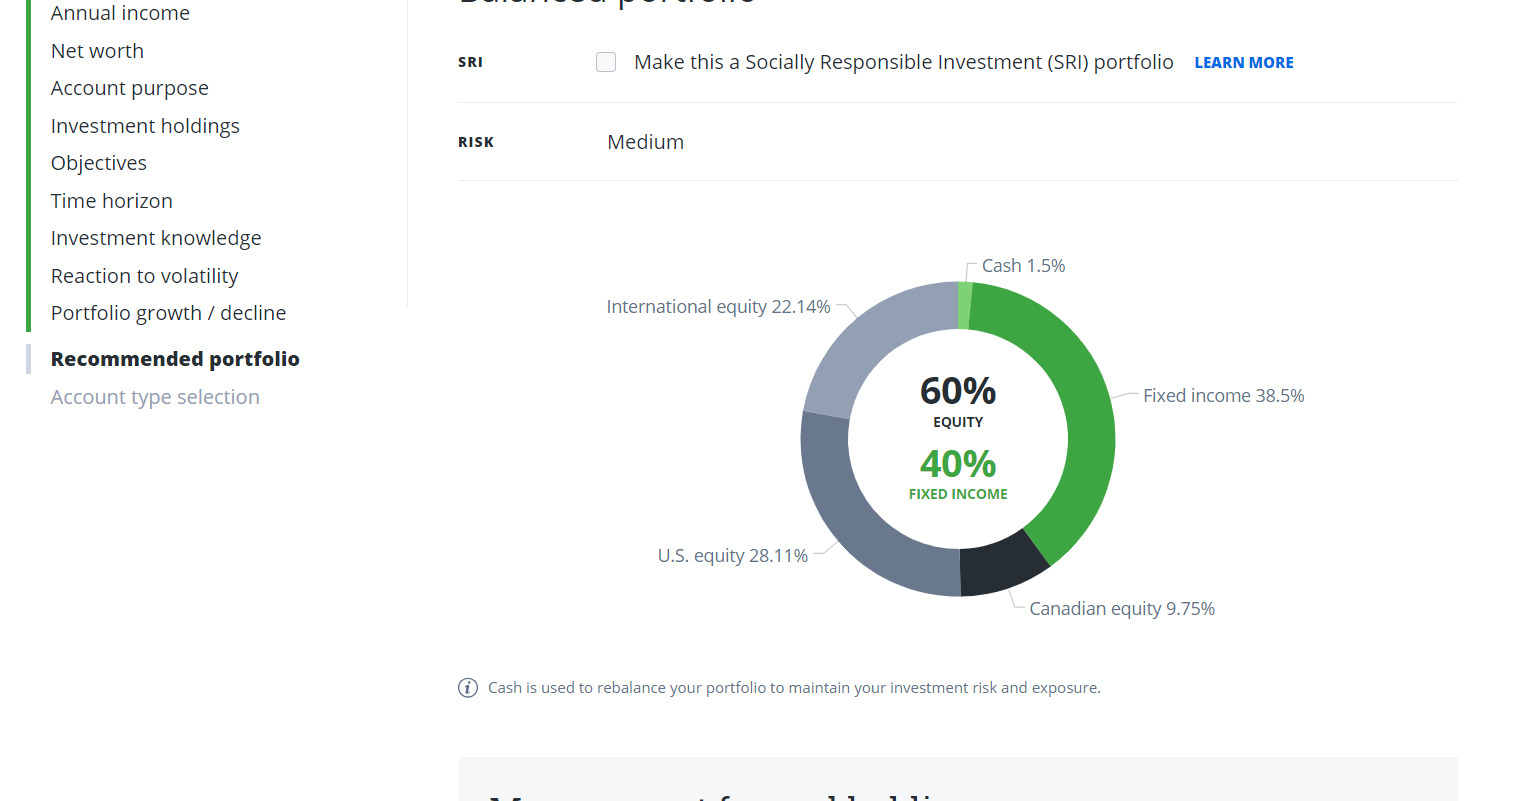Select Account purpose in sidebar
1518x801 pixels.
point(130,88)
